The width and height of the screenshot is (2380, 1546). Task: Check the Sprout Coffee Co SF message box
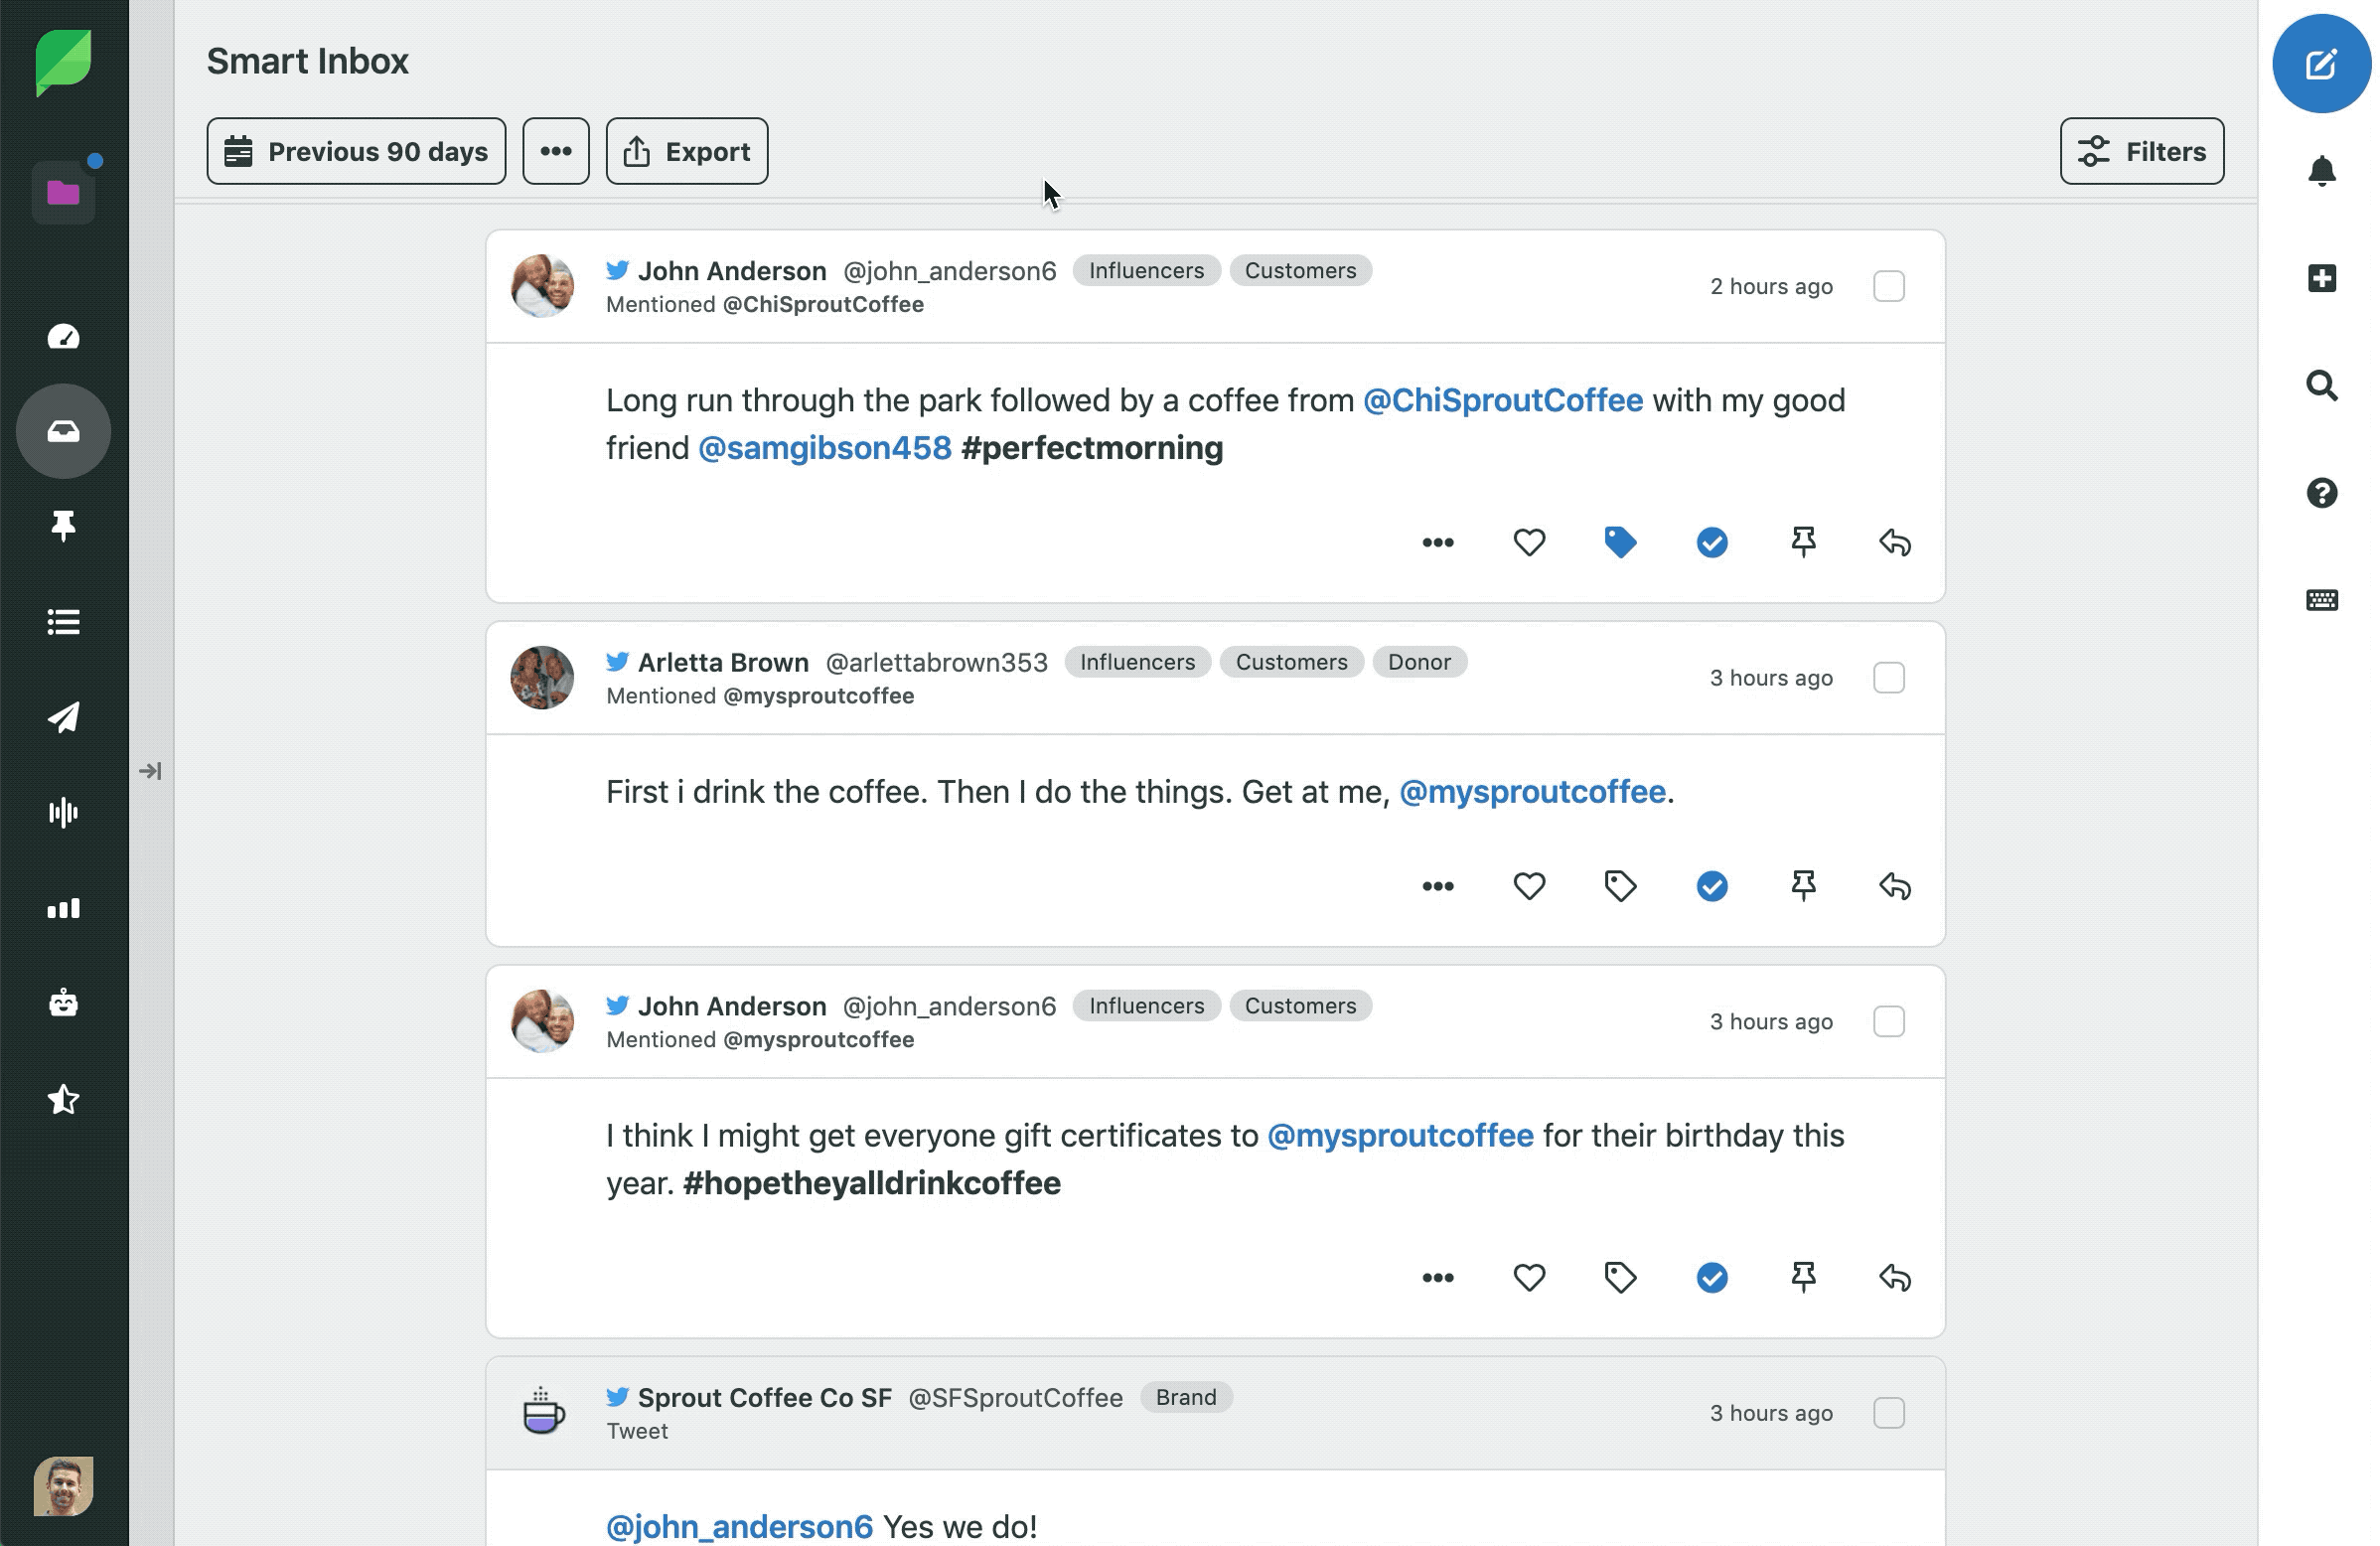[x=1888, y=1413]
